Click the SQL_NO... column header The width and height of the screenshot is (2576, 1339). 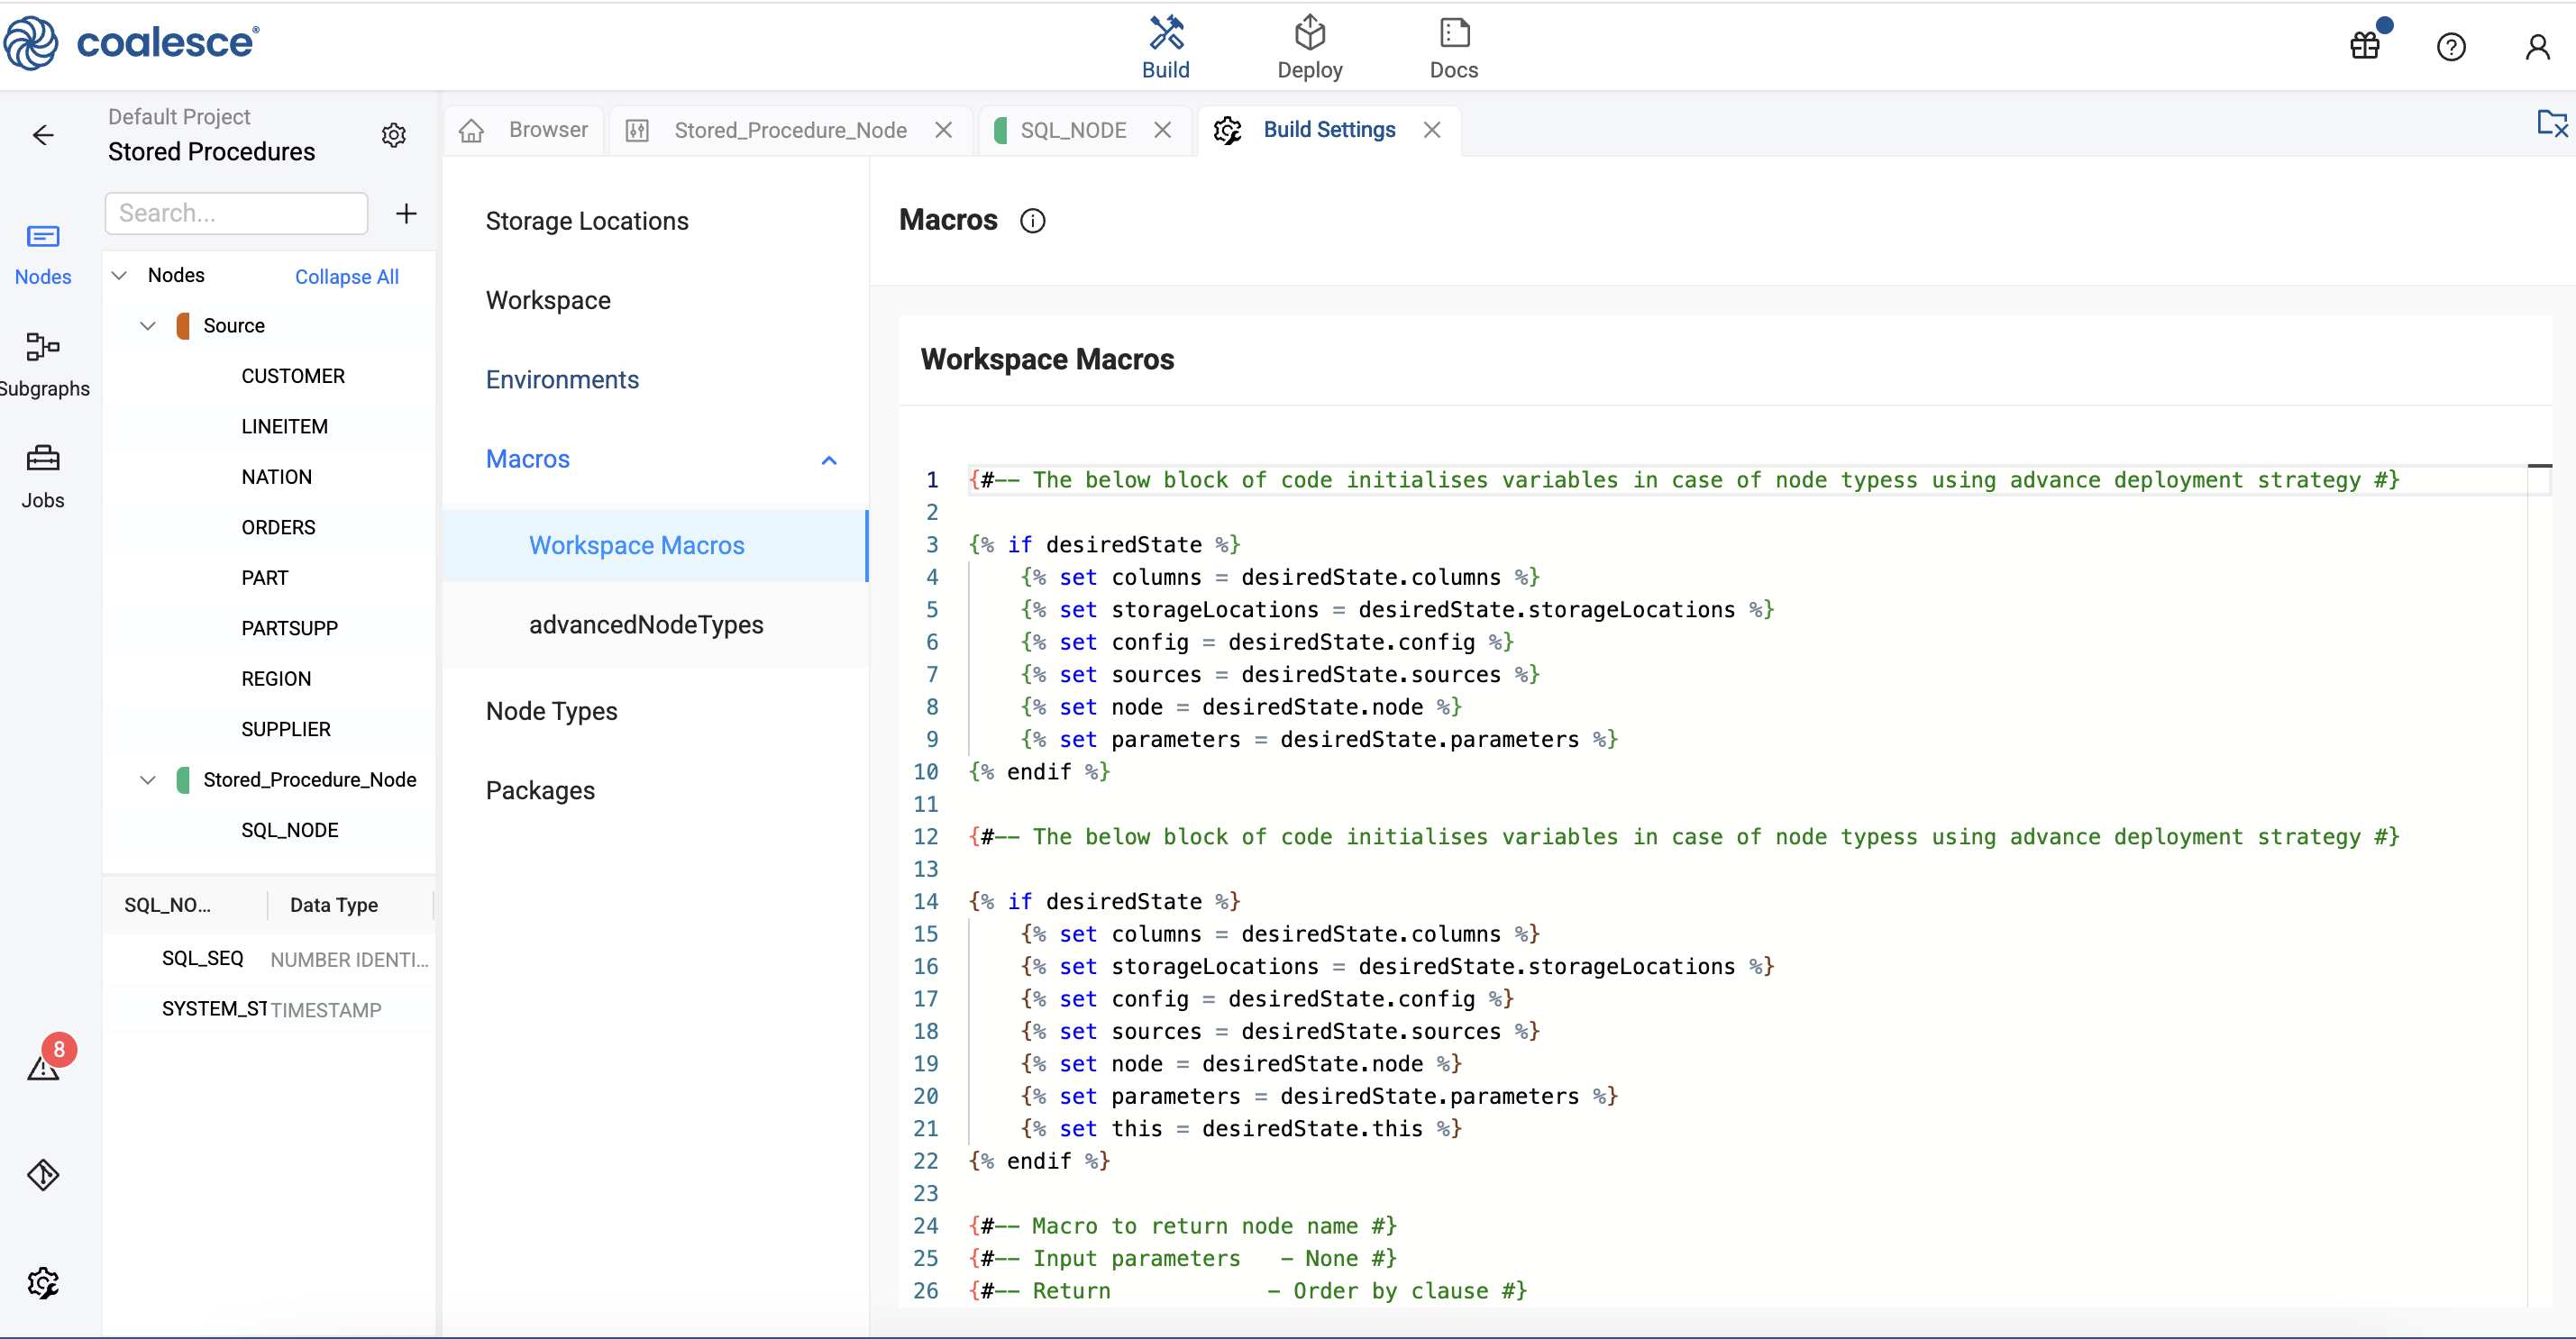[x=167, y=905]
